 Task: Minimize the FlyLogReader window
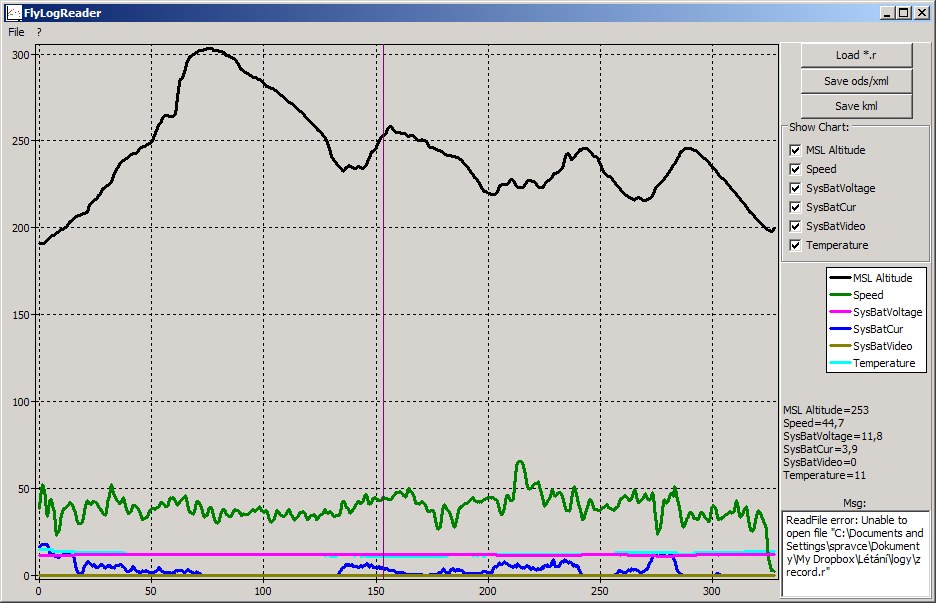click(887, 13)
